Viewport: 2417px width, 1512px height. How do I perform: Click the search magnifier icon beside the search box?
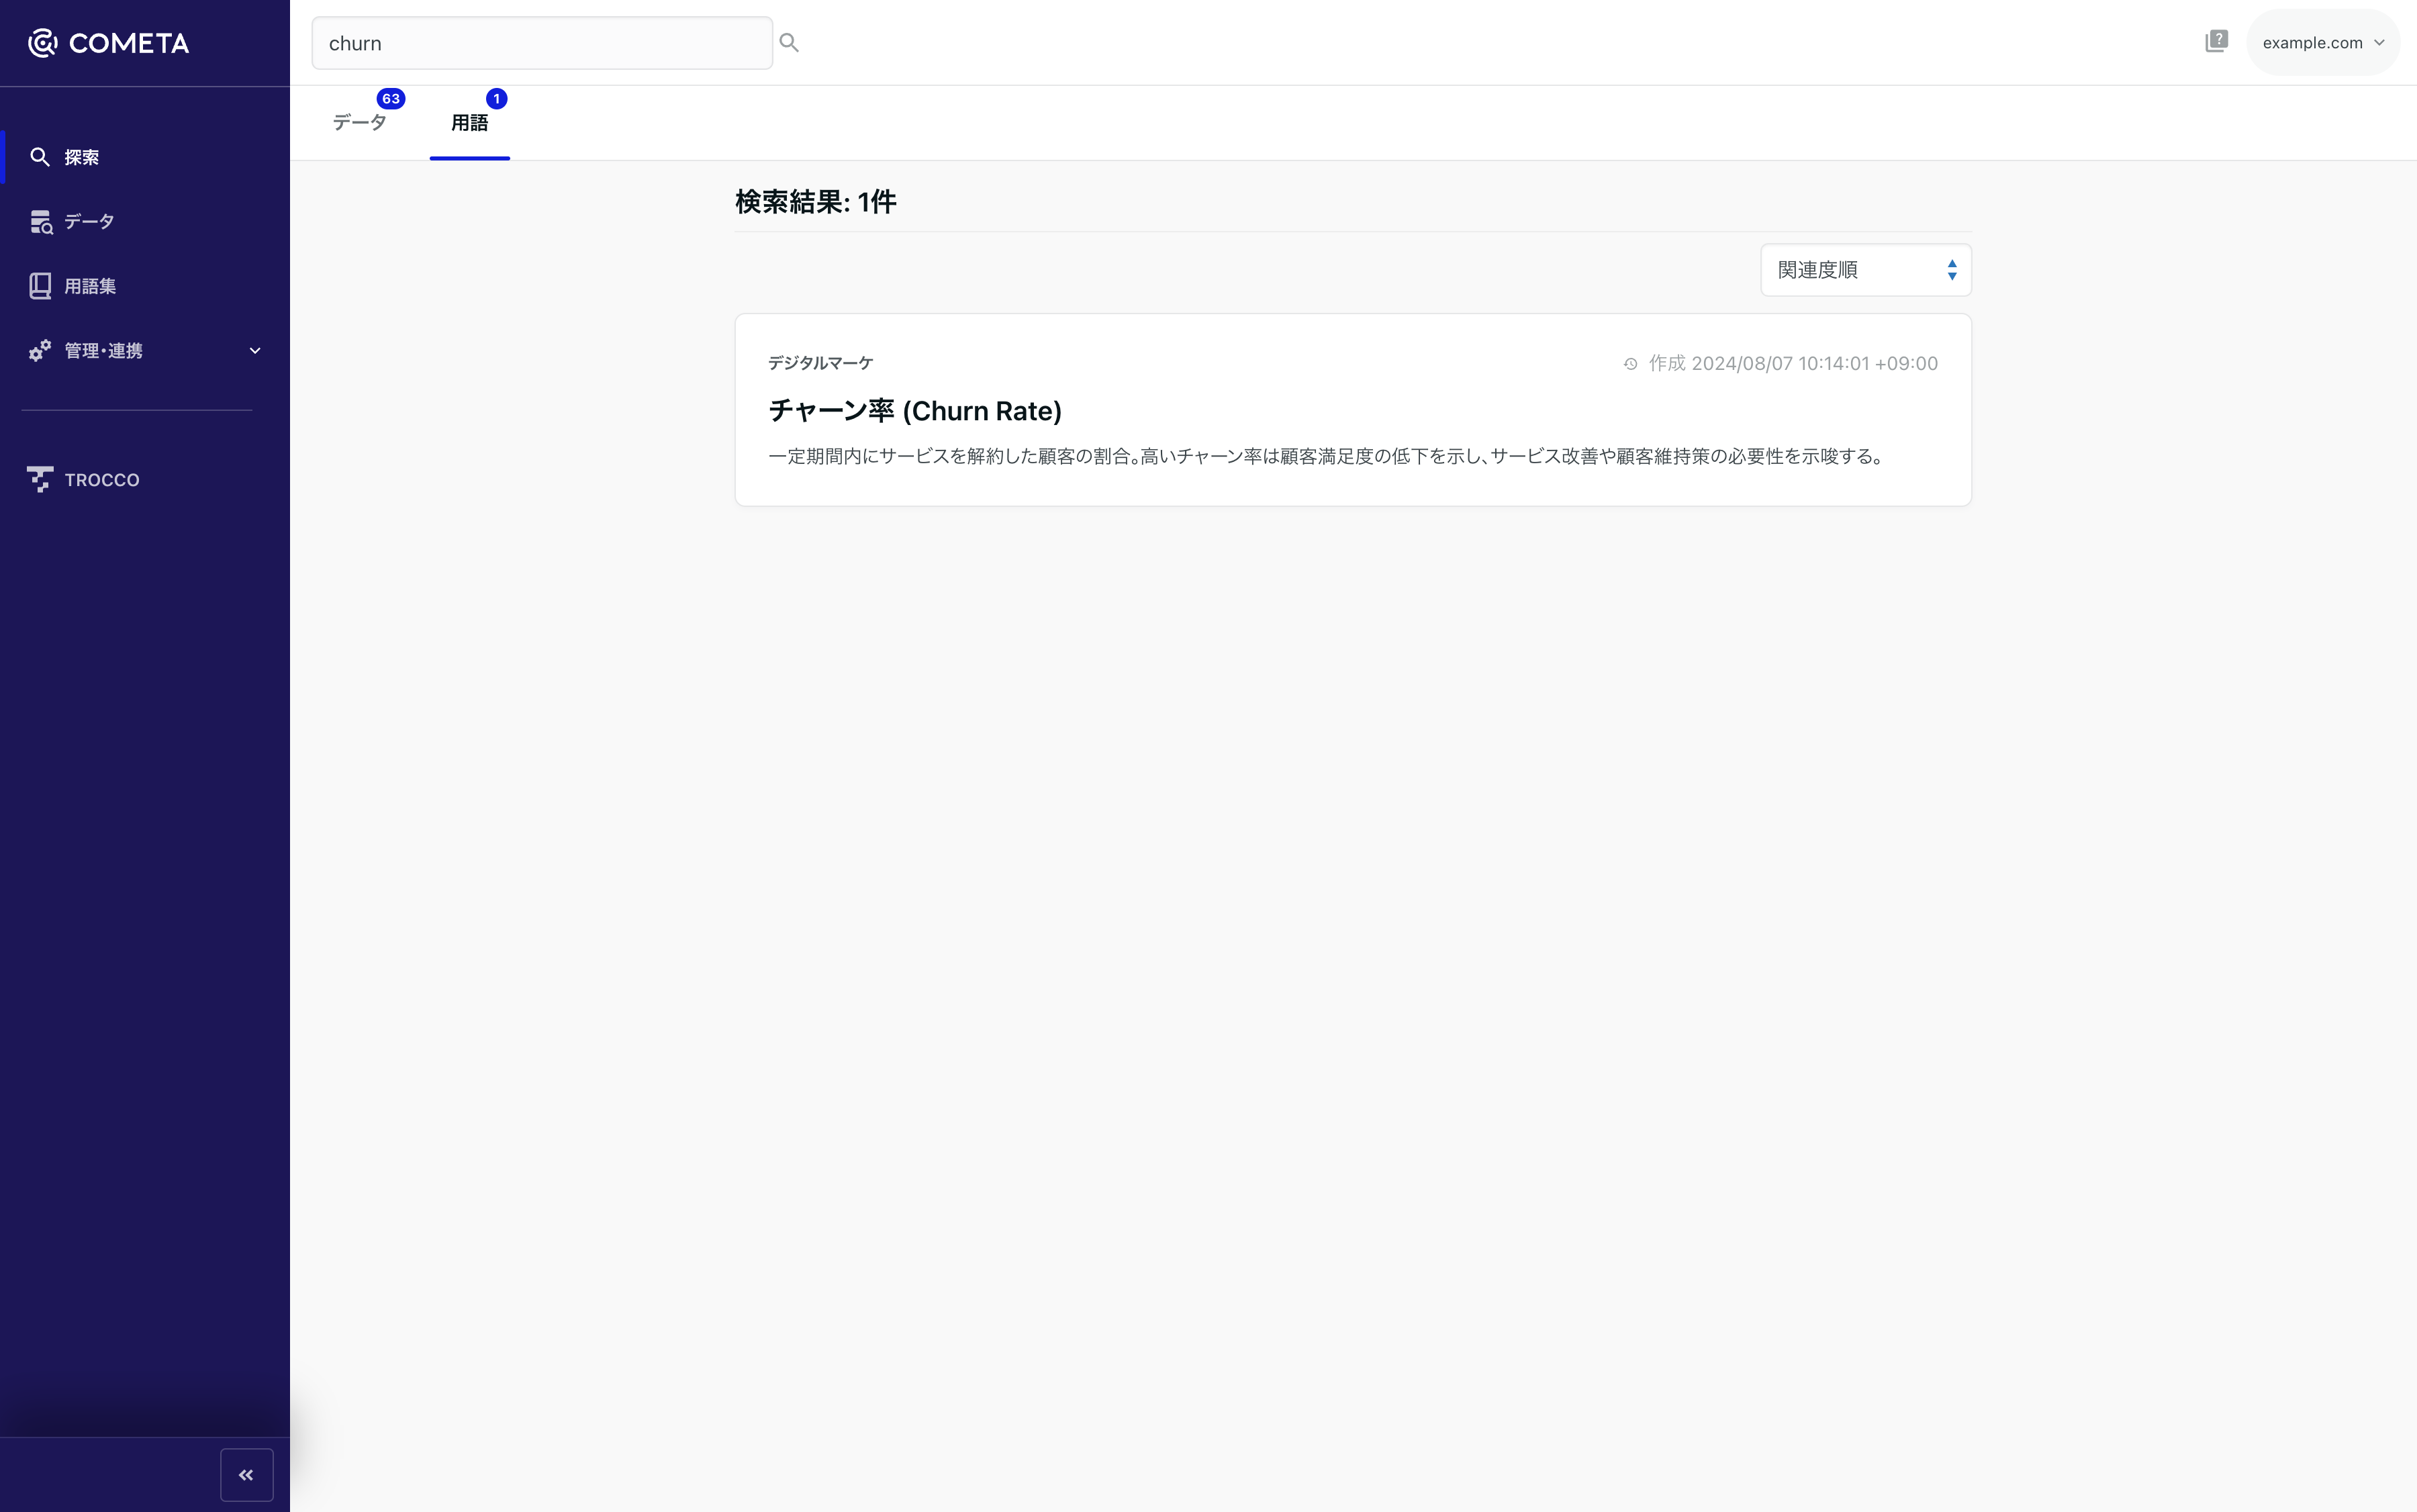(789, 43)
